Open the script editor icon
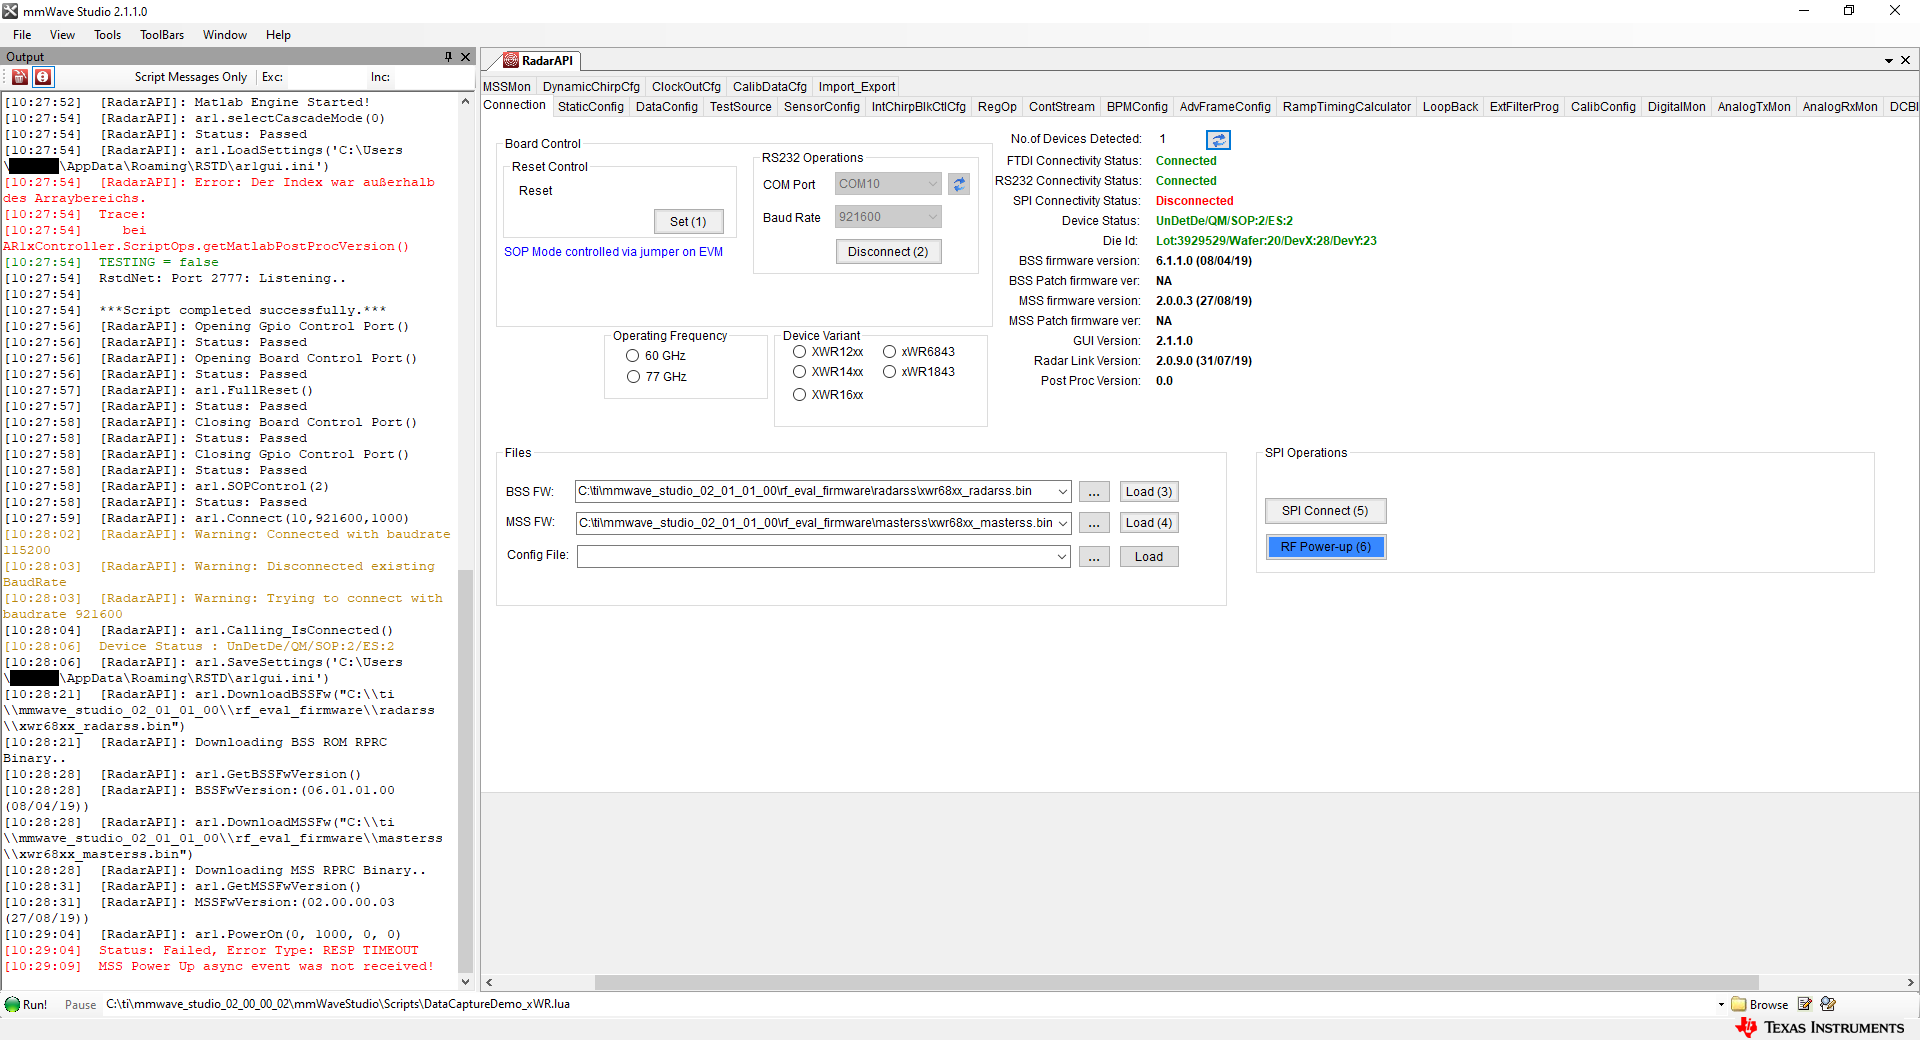The width and height of the screenshot is (1920, 1040). pyautogui.click(x=1805, y=1004)
